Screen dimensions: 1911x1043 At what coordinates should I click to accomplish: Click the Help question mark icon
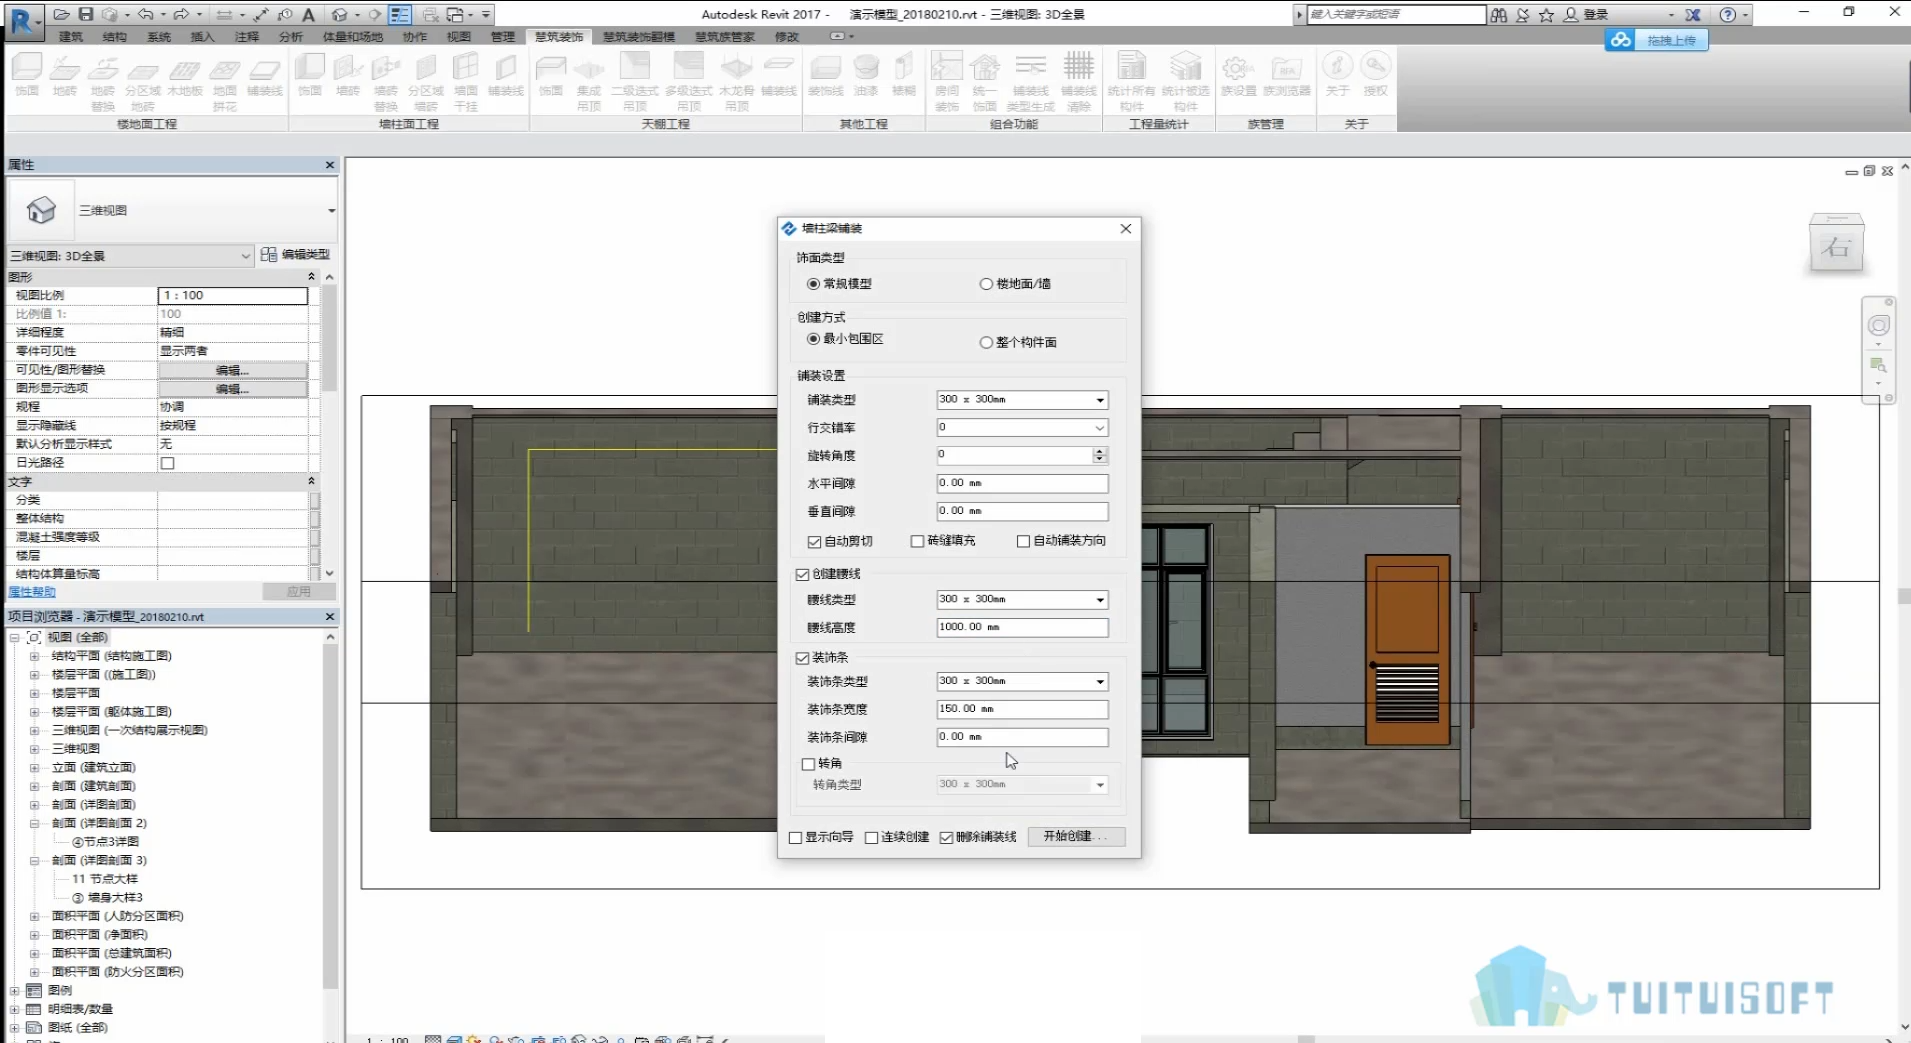1727,14
